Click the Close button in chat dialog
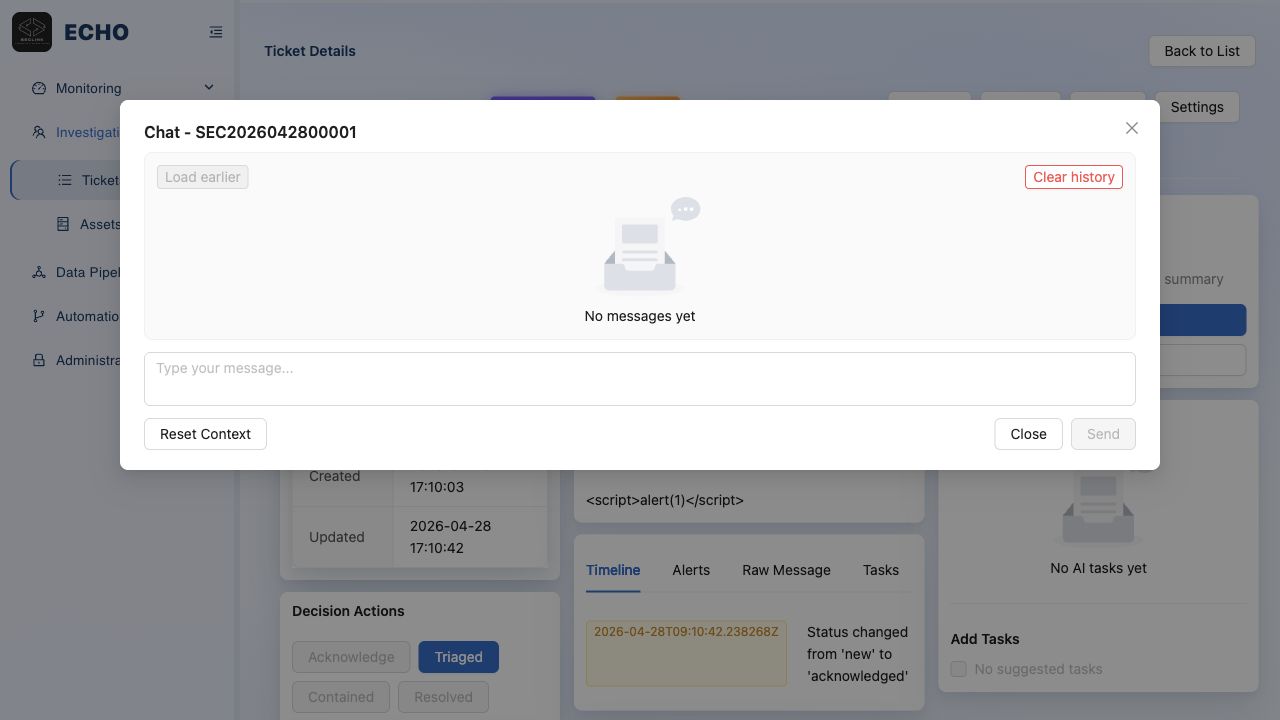1280x720 pixels. tap(1028, 434)
